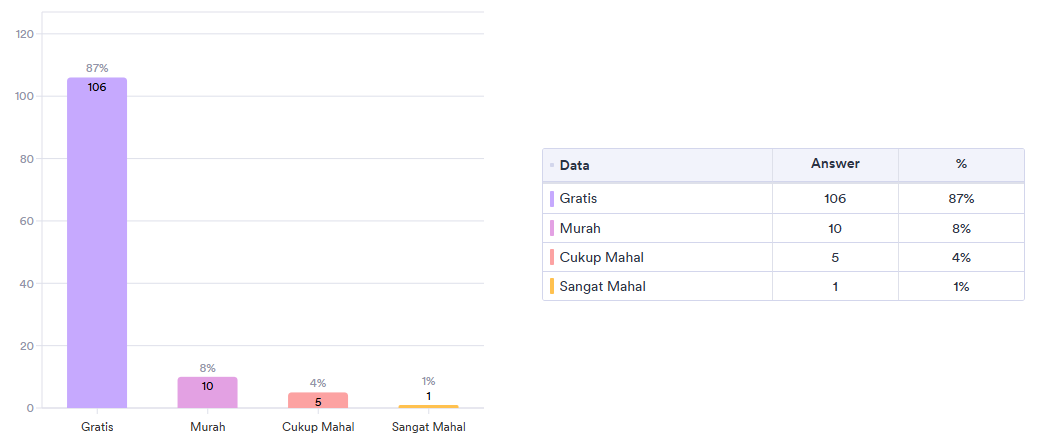
Task: Click Murah label on the x-axis
Action: (207, 427)
